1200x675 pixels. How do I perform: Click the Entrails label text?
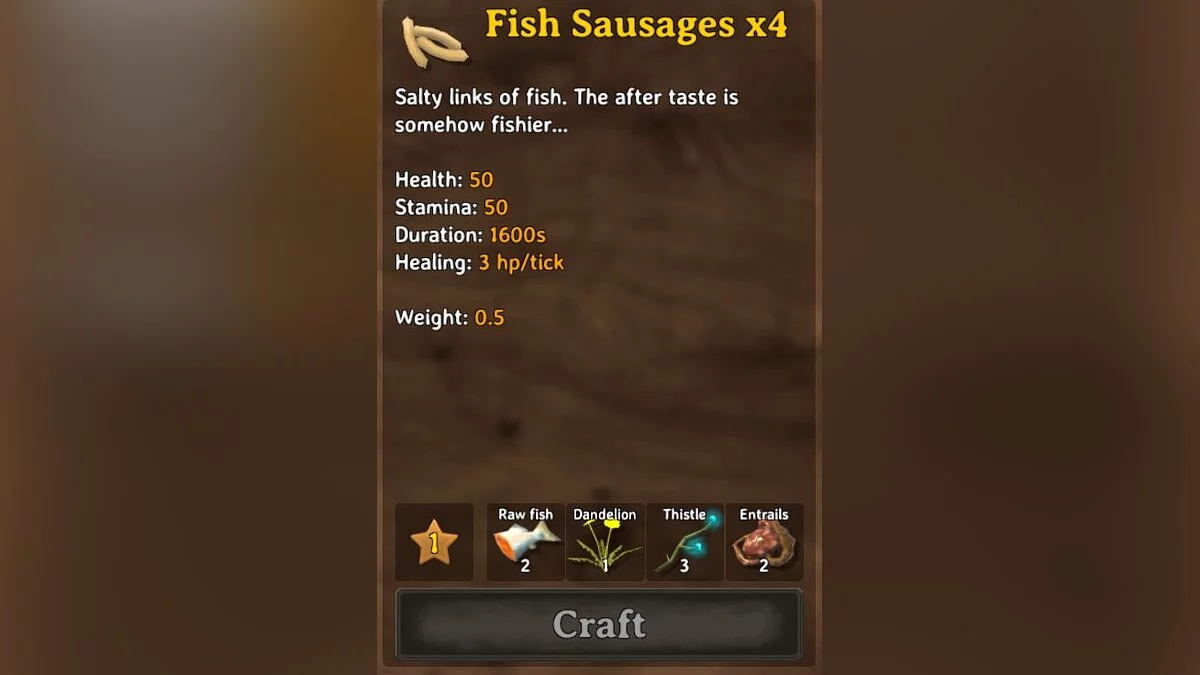(x=764, y=514)
